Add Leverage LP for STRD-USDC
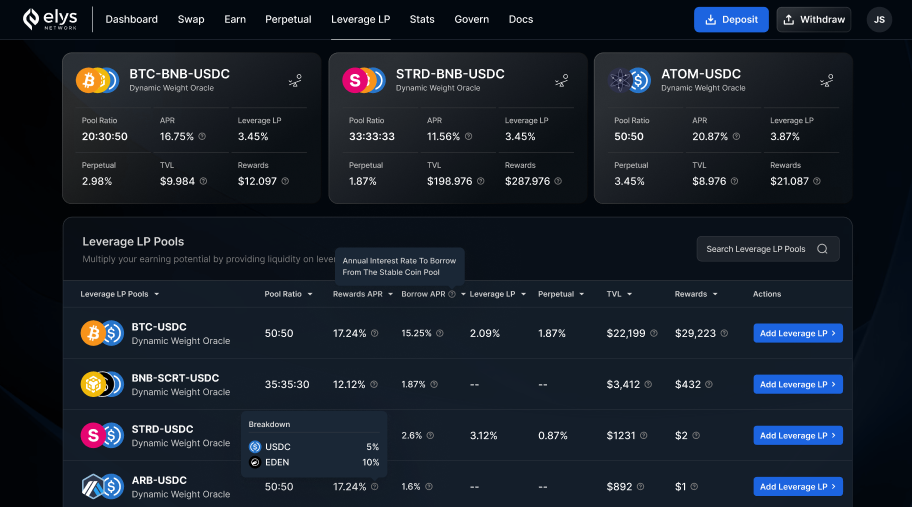The width and height of the screenshot is (912, 507). [x=798, y=435]
